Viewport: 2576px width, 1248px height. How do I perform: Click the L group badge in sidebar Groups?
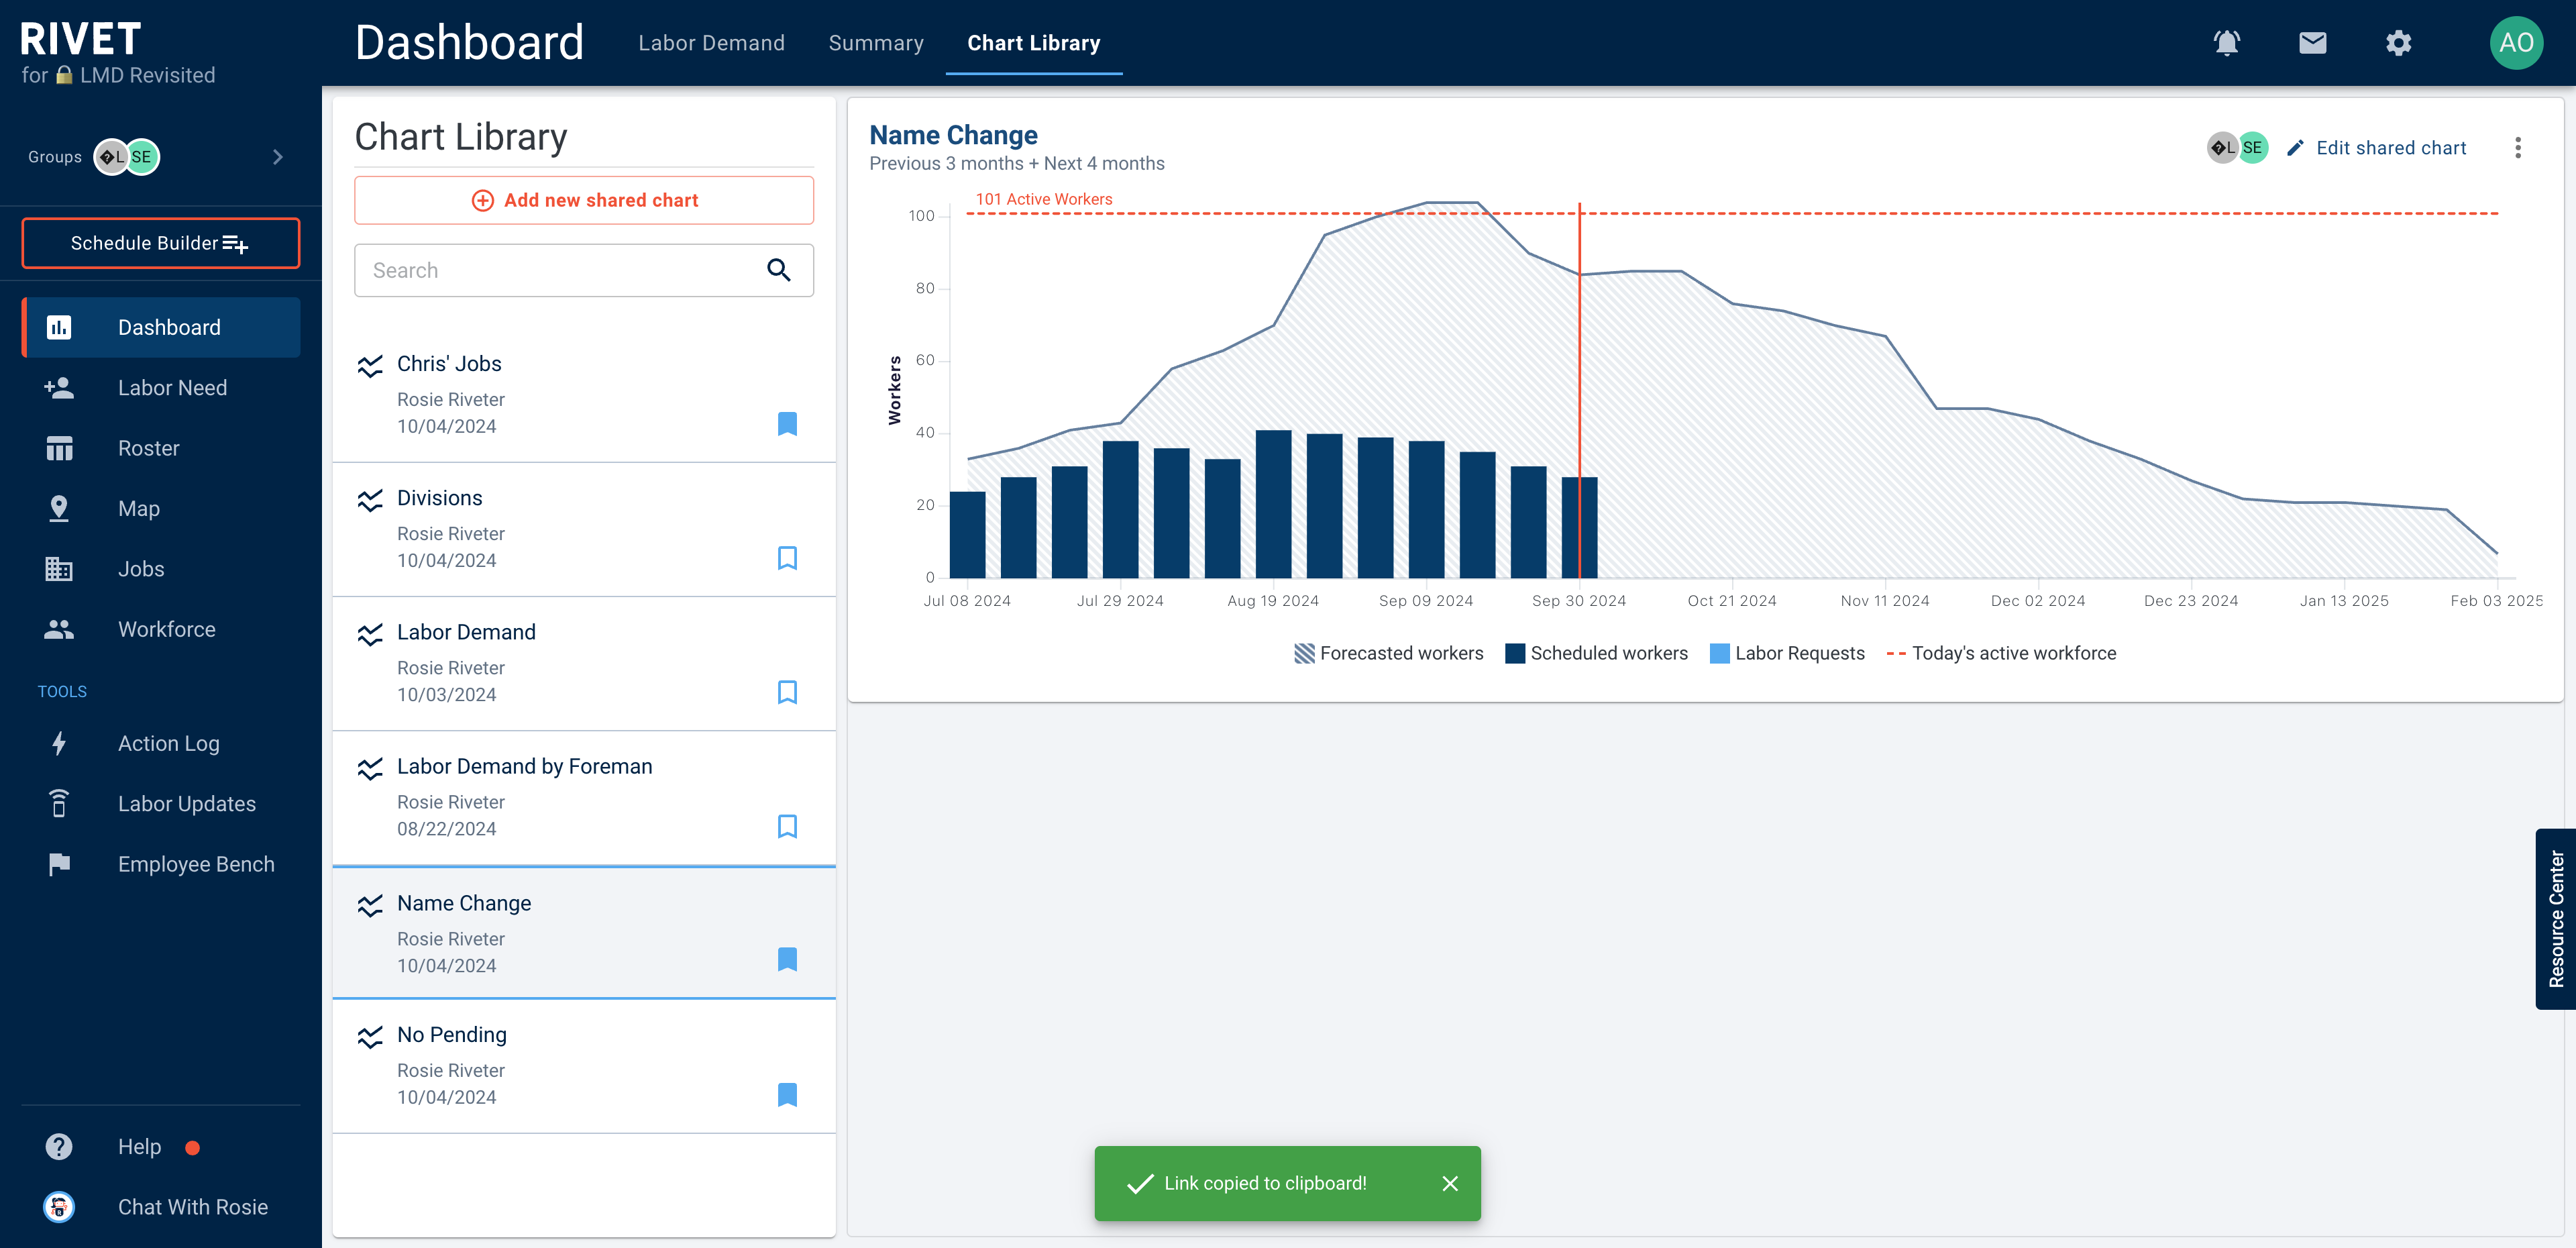click(x=112, y=157)
